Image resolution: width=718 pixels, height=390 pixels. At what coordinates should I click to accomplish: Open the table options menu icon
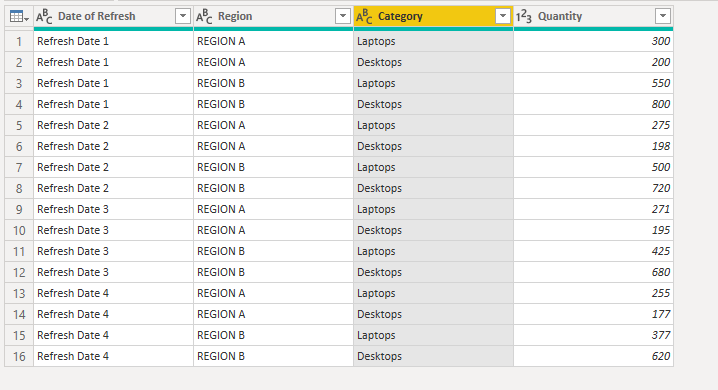click(x=19, y=17)
